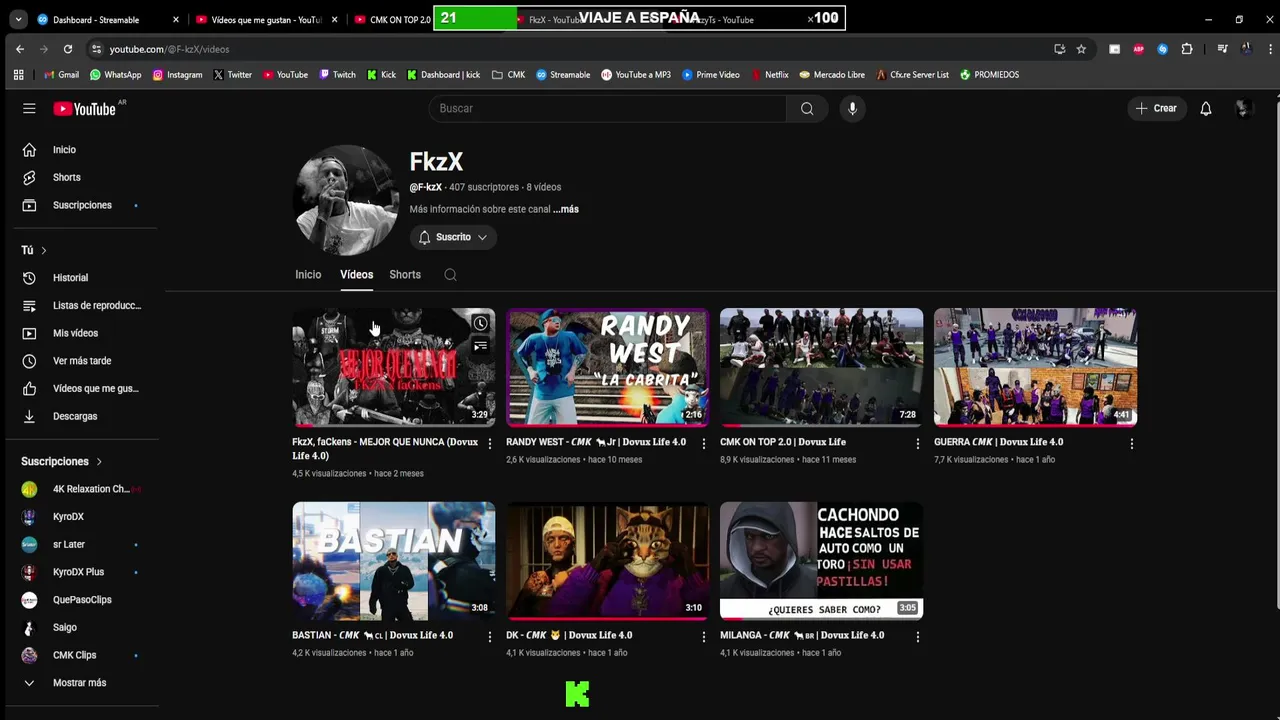
Task: Click the YouTube logo
Action: tap(87, 108)
